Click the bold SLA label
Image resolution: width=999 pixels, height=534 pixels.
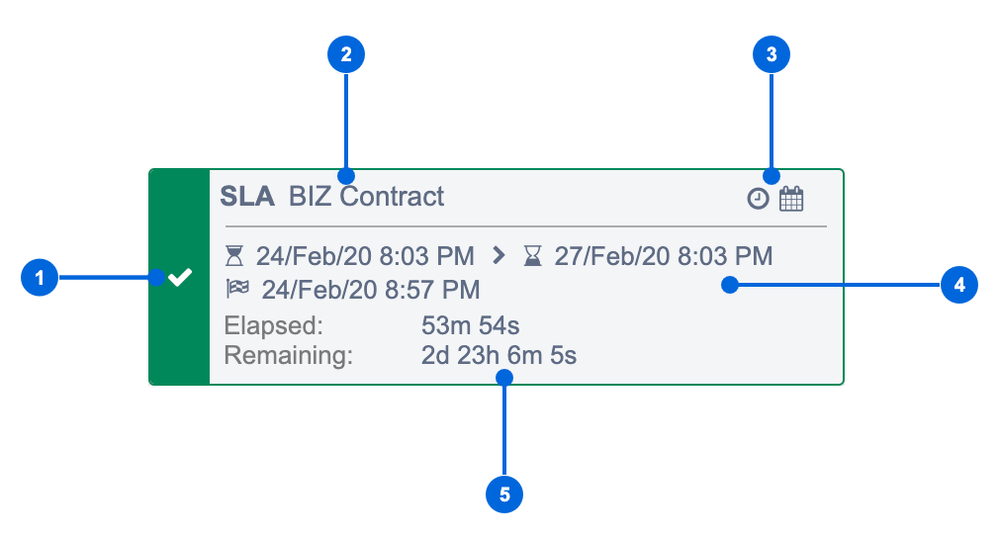click(x=247, y=196)
